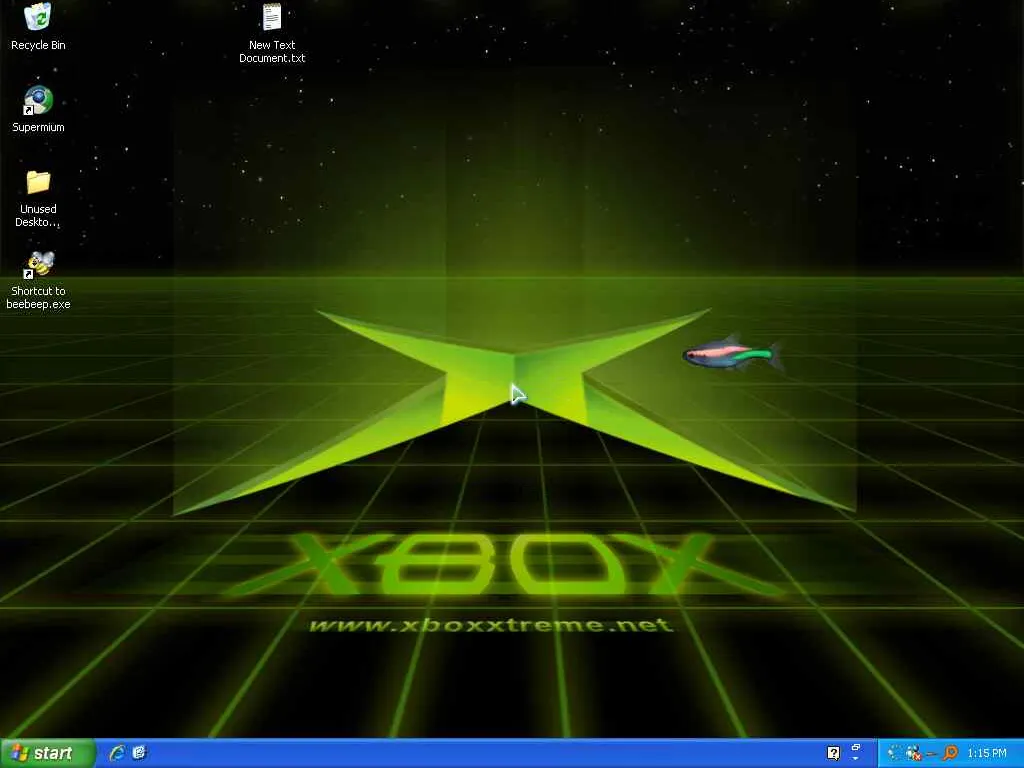1024x768 pixels.
Task: Click the question mark help icon on taskbar
Action: (x=833, y=753)
